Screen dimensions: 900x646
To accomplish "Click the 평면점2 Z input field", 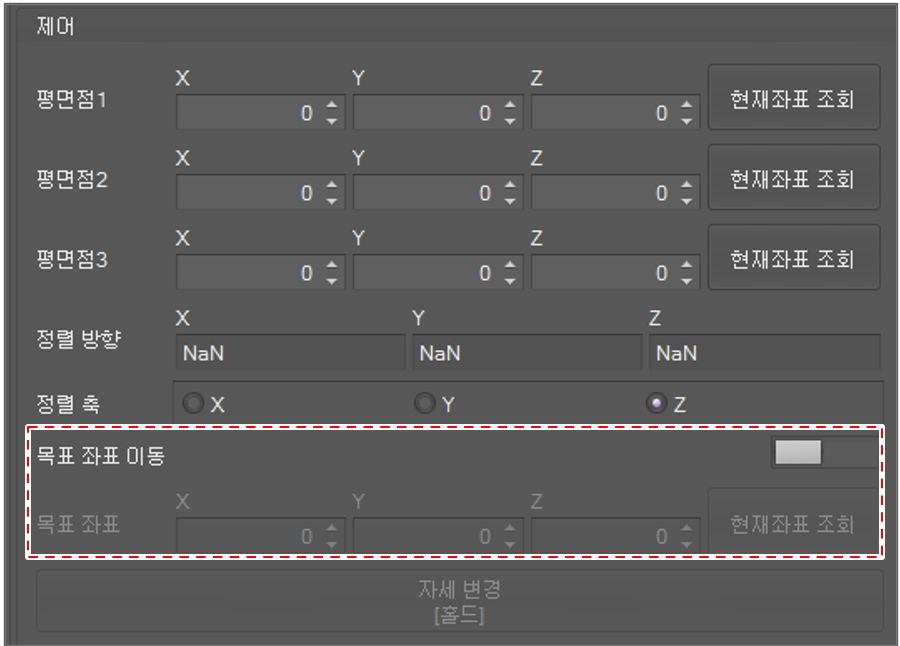I will (x=602, y=193).
